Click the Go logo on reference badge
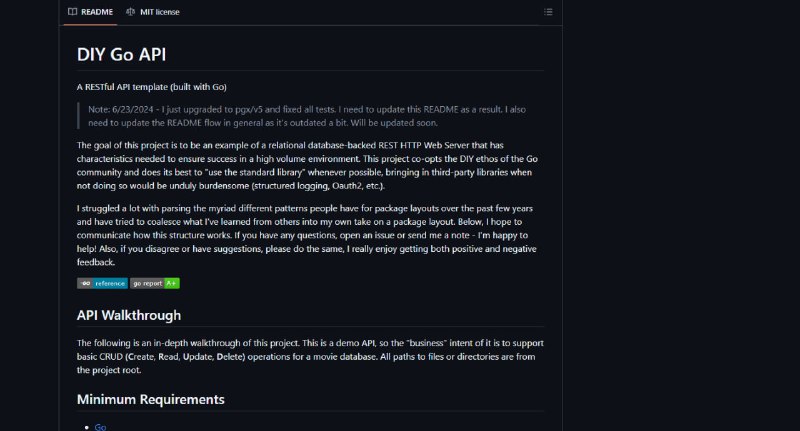800x431 pixels. (85, 283)
